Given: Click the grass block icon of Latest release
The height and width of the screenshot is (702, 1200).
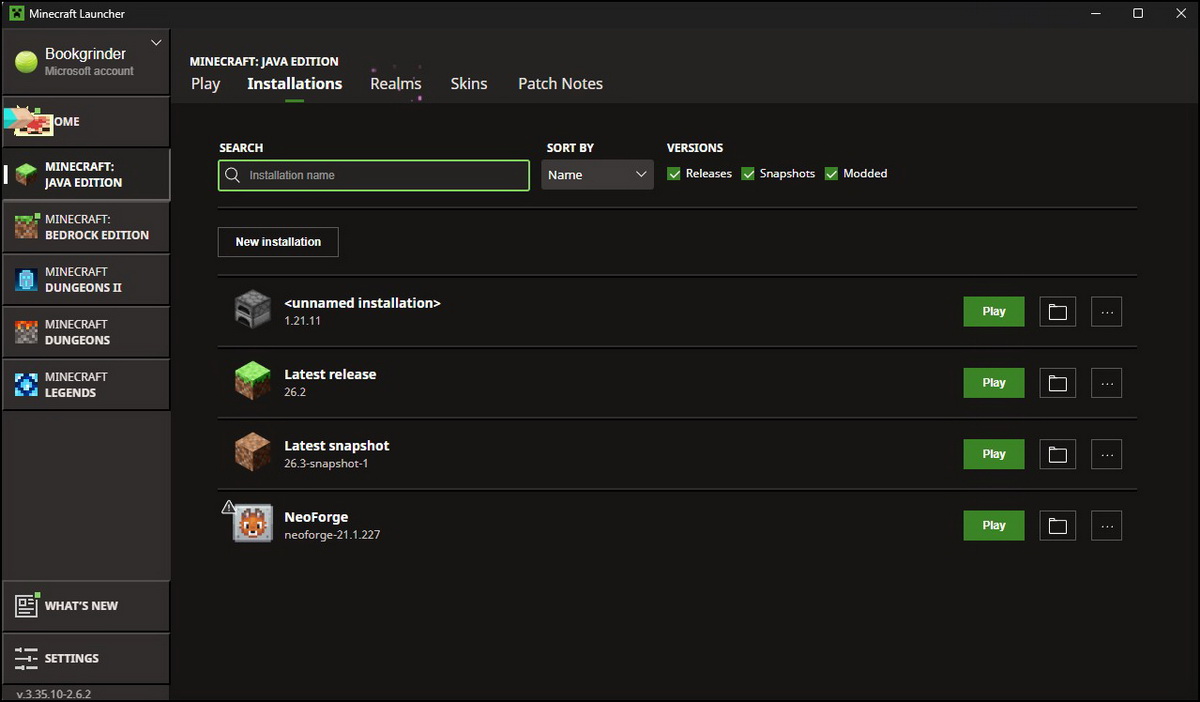Looking at the screenshot, I should coord(252,382).
